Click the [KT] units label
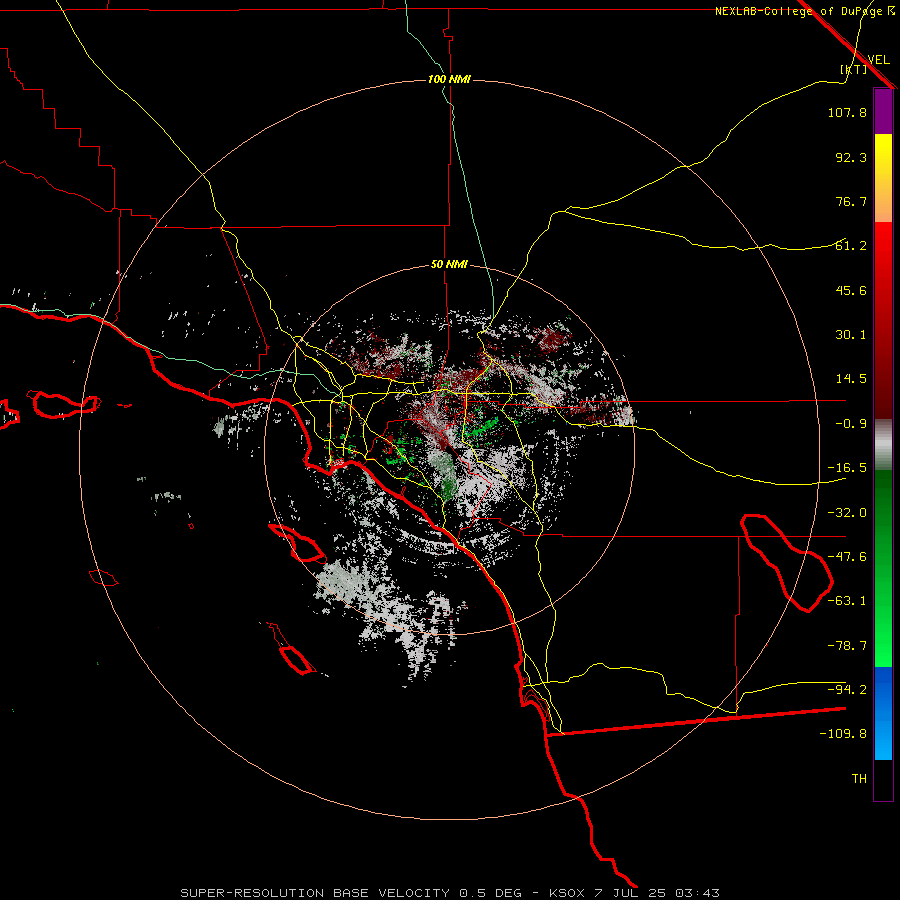900x900 pixels. (853, 69)
